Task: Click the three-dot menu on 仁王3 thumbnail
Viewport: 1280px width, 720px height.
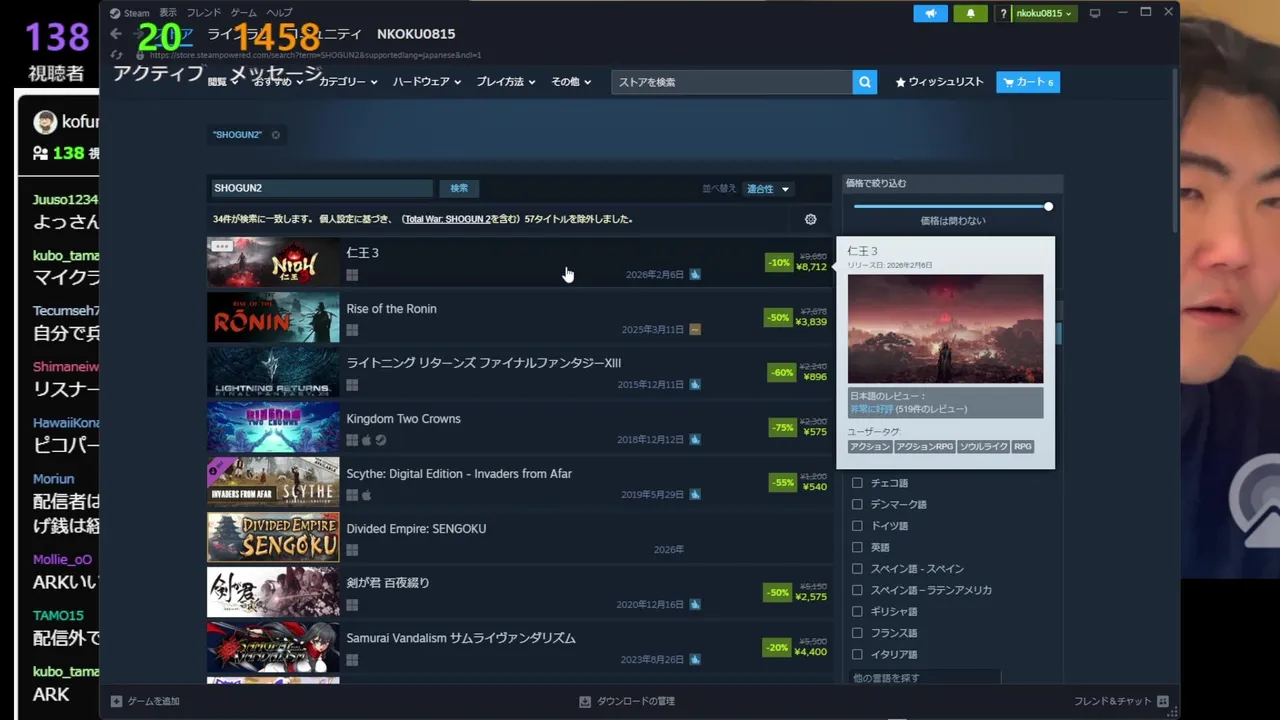Action: [x=222, y=246]
